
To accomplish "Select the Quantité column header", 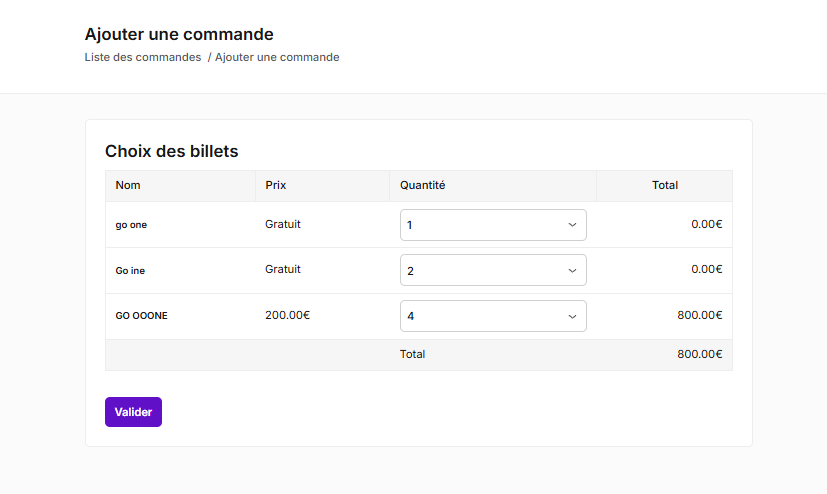I will coord(422,185).
